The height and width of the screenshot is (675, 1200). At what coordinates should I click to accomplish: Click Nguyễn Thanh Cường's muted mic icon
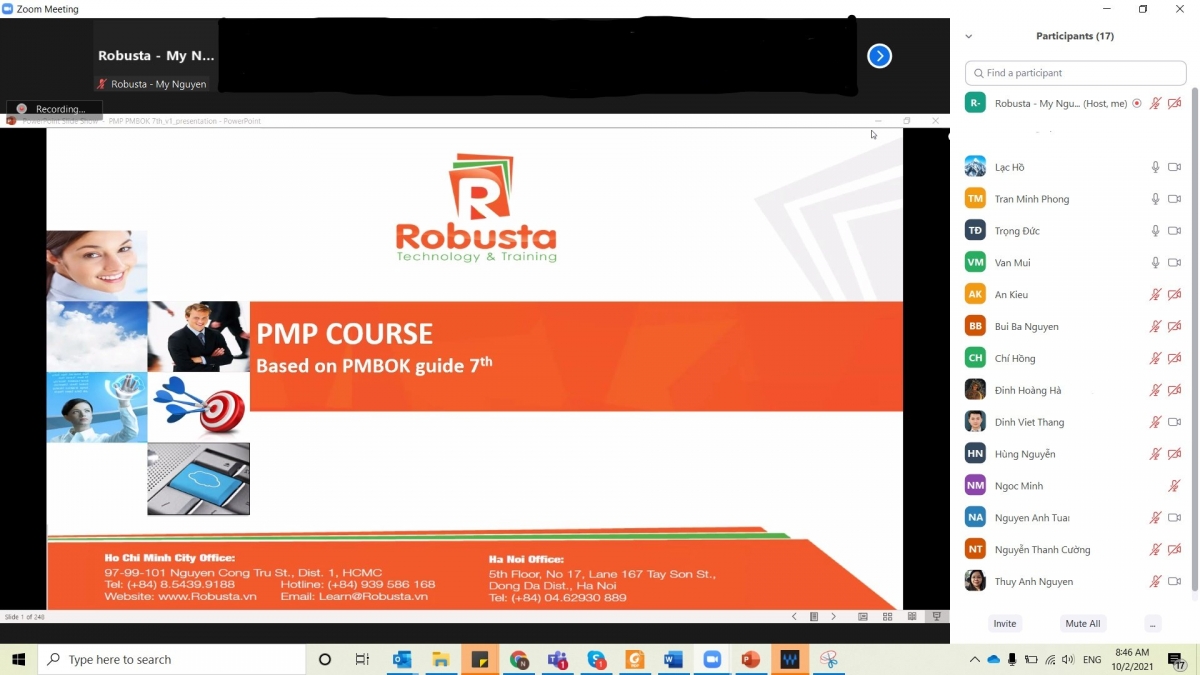pyautogui.click(x=1155, y=550)
